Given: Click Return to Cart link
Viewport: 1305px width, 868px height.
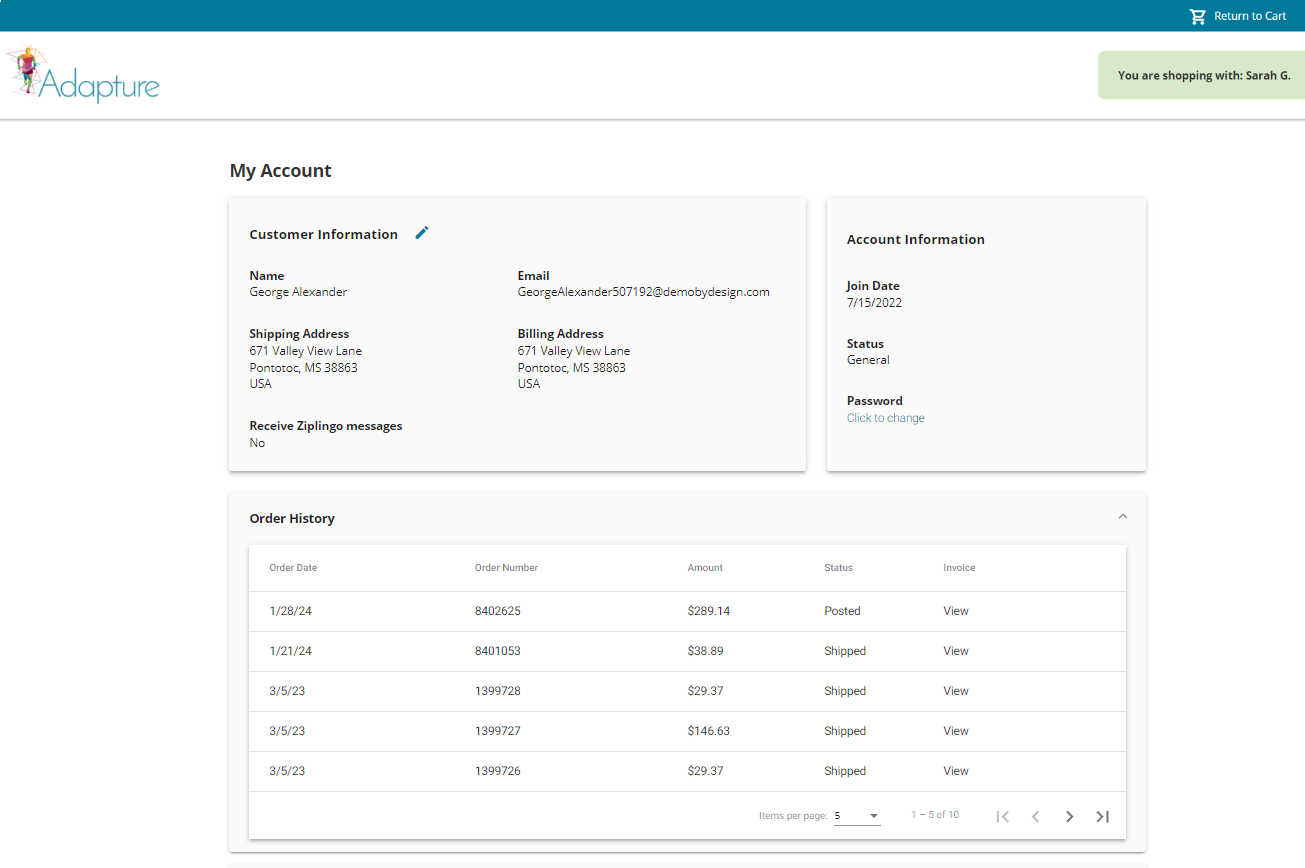Looking at the screenshot, I should pos(1250,16).
